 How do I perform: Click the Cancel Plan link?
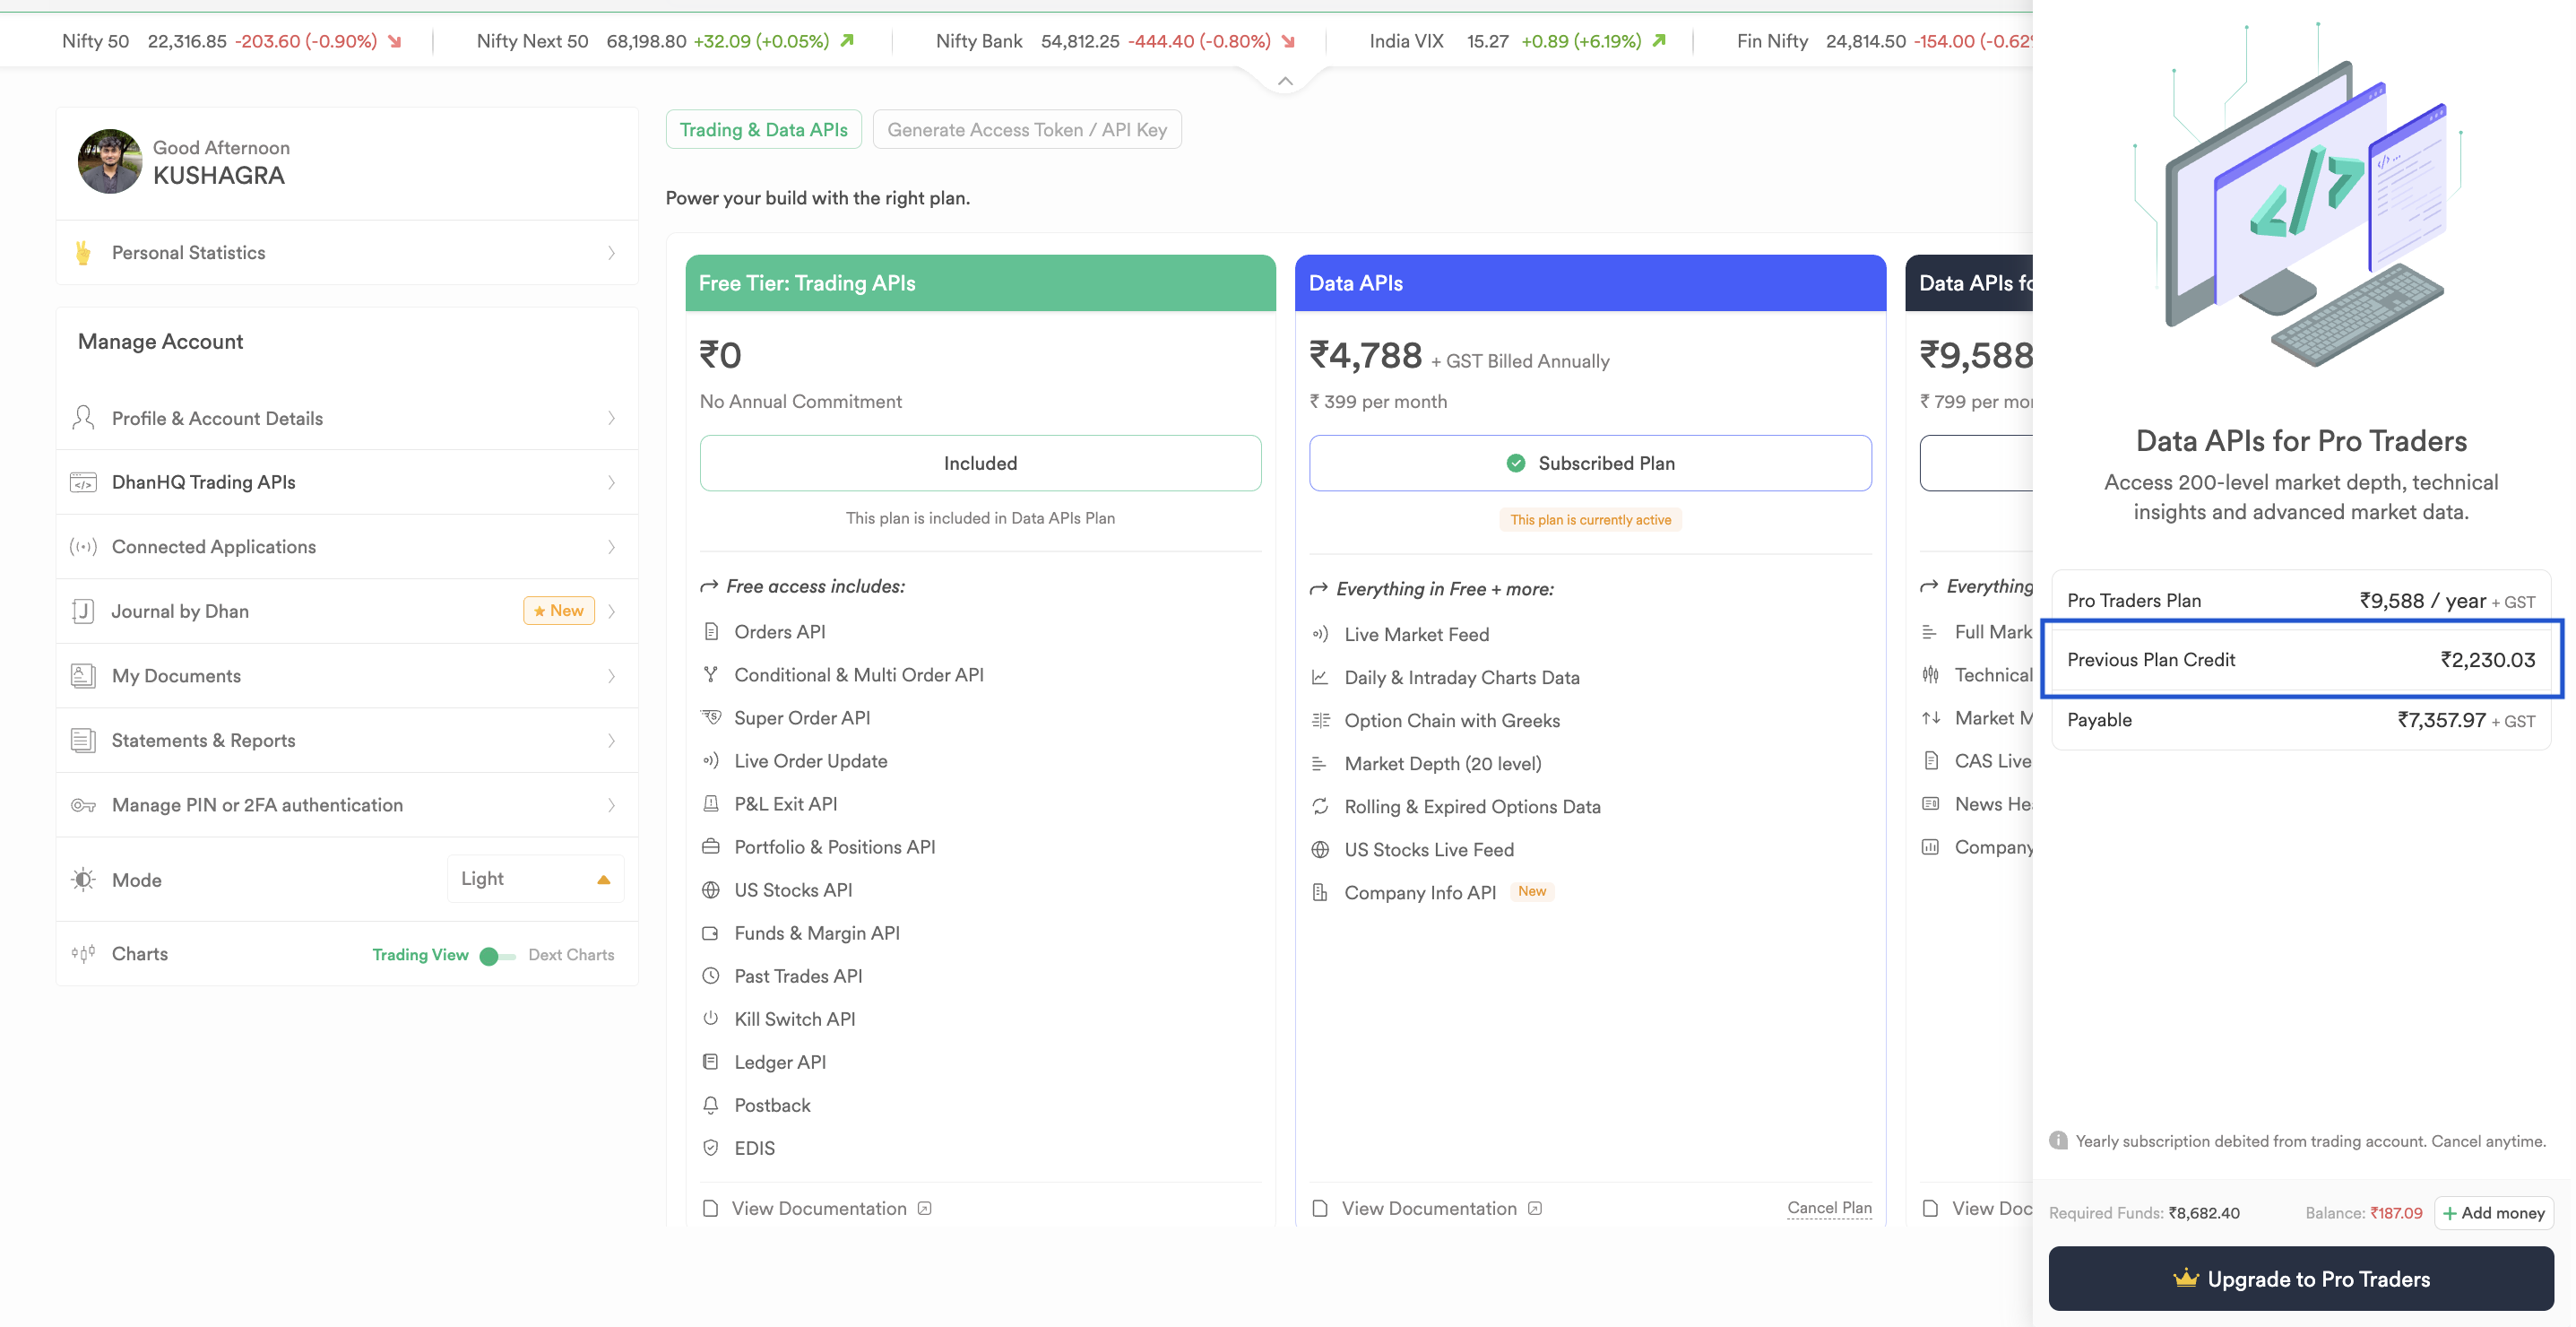tap(1829, 1207)
